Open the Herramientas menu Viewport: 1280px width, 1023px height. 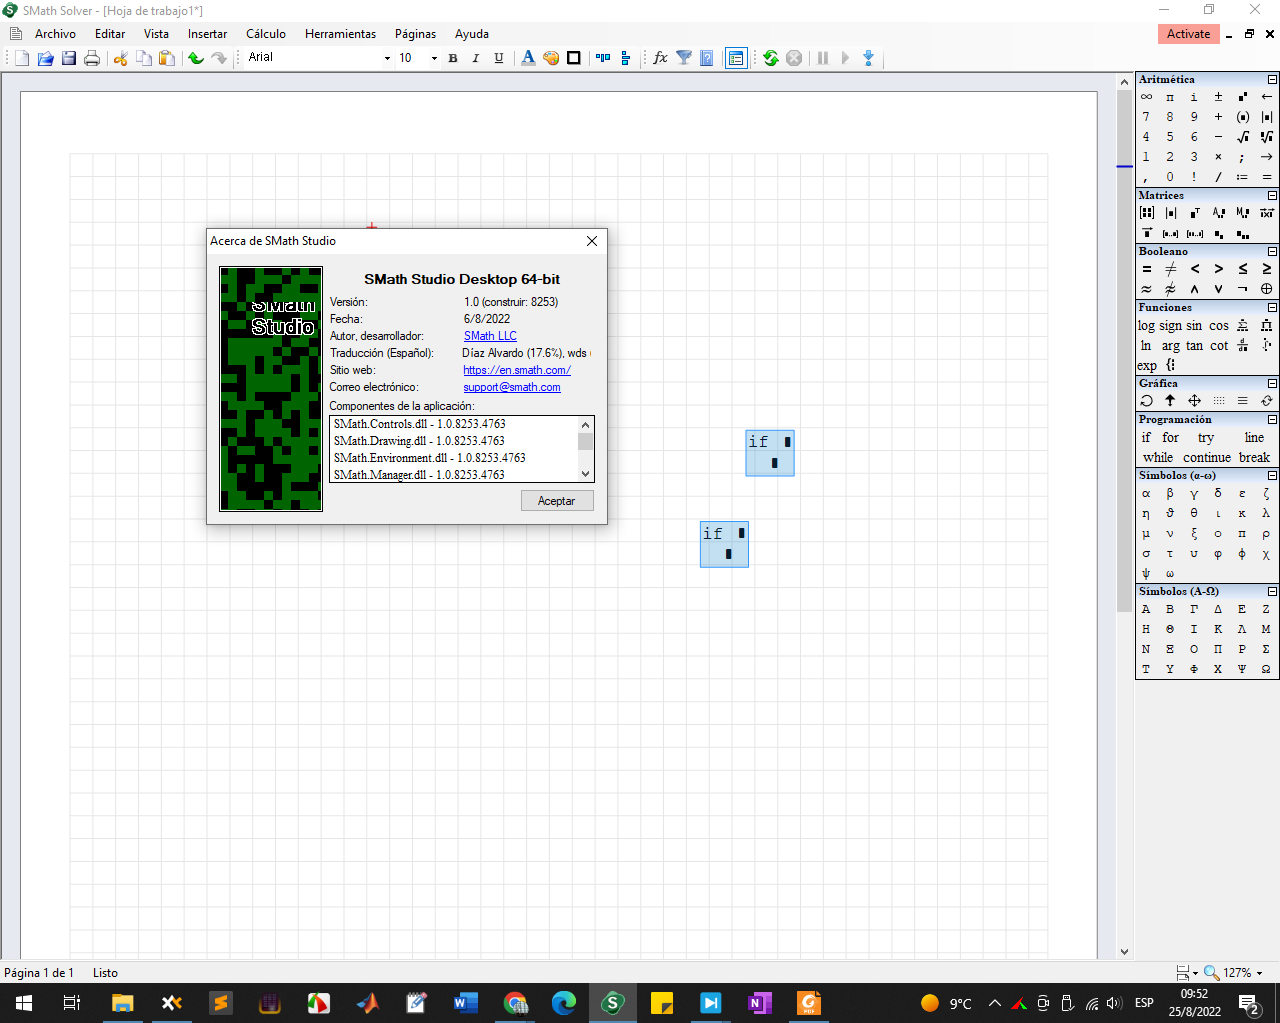point(340,34)
